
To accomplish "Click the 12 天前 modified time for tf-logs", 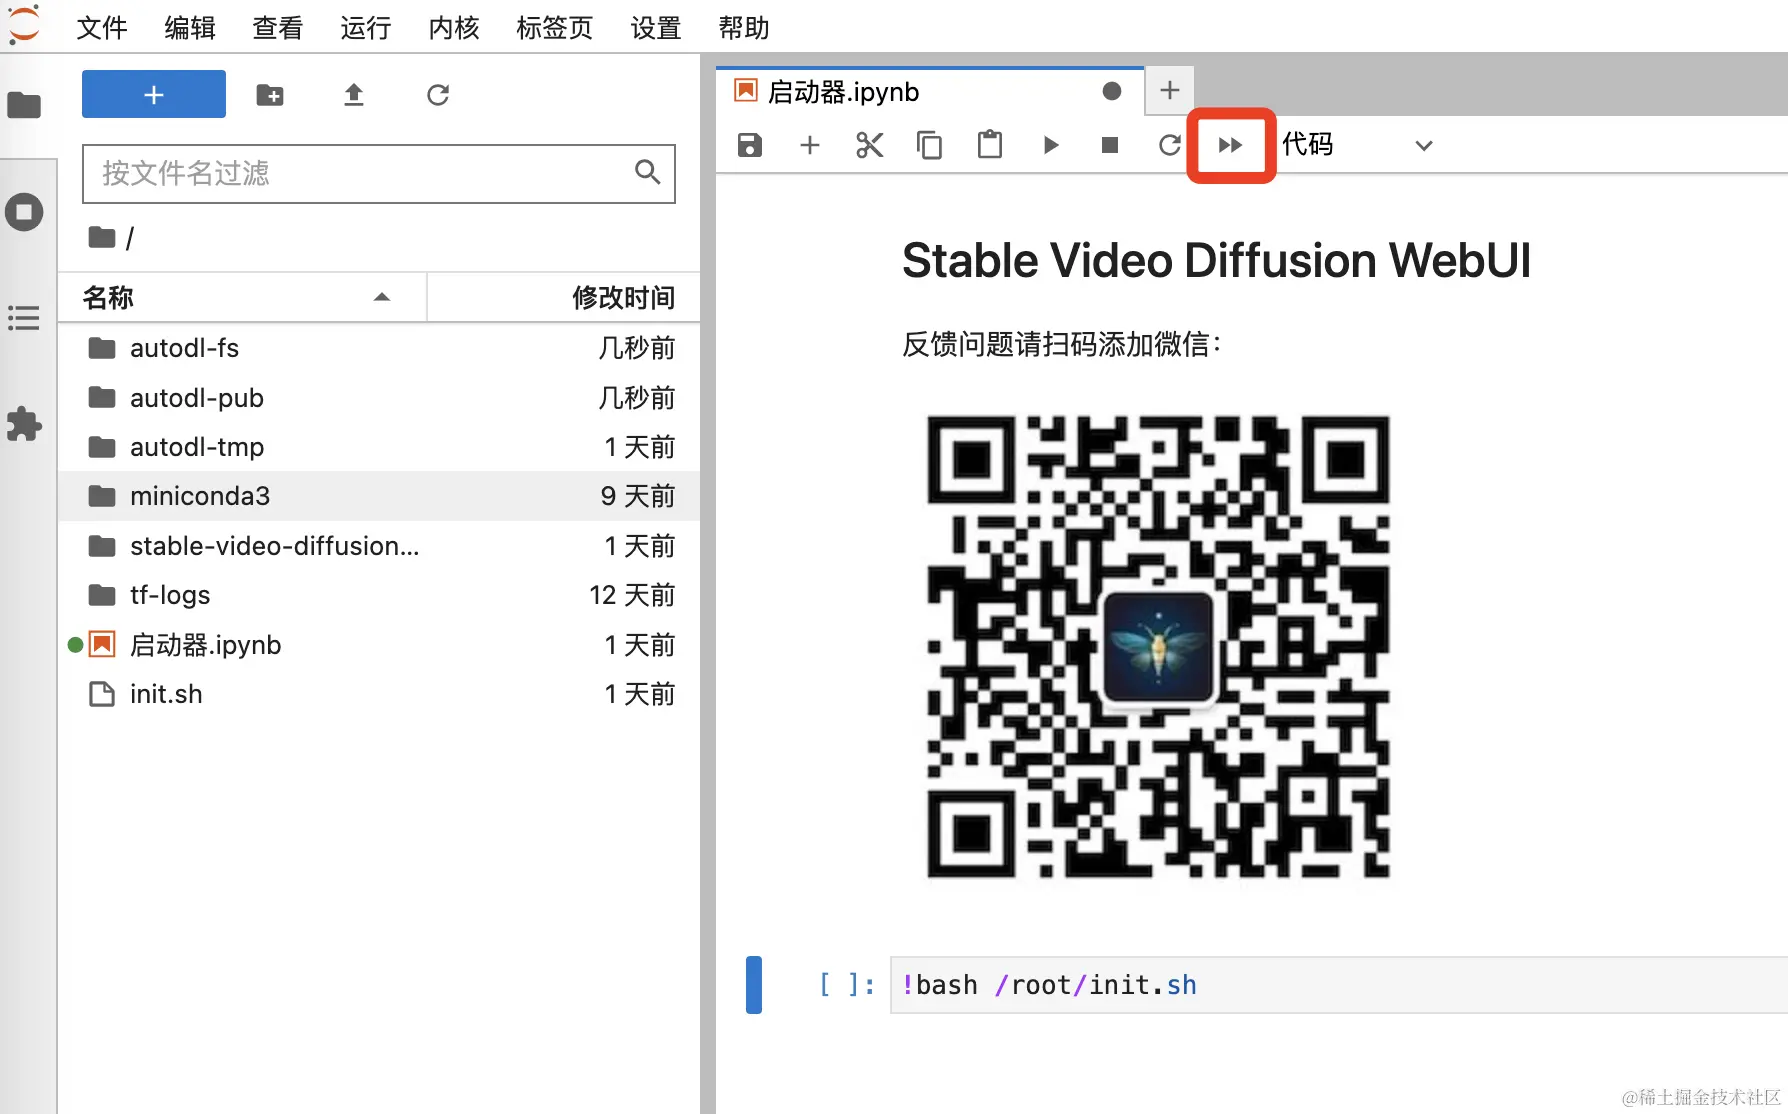I will (632, 595).
